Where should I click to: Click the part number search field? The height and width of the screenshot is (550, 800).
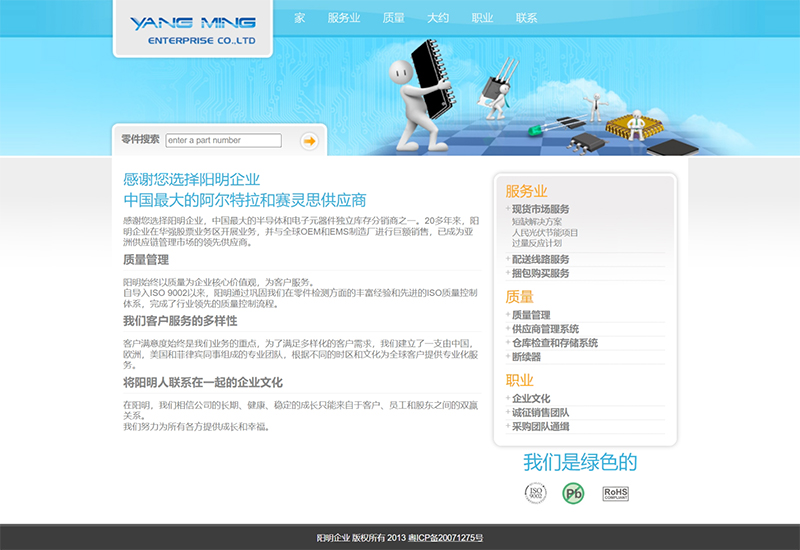pyautogui.click(x=223, y=141)
